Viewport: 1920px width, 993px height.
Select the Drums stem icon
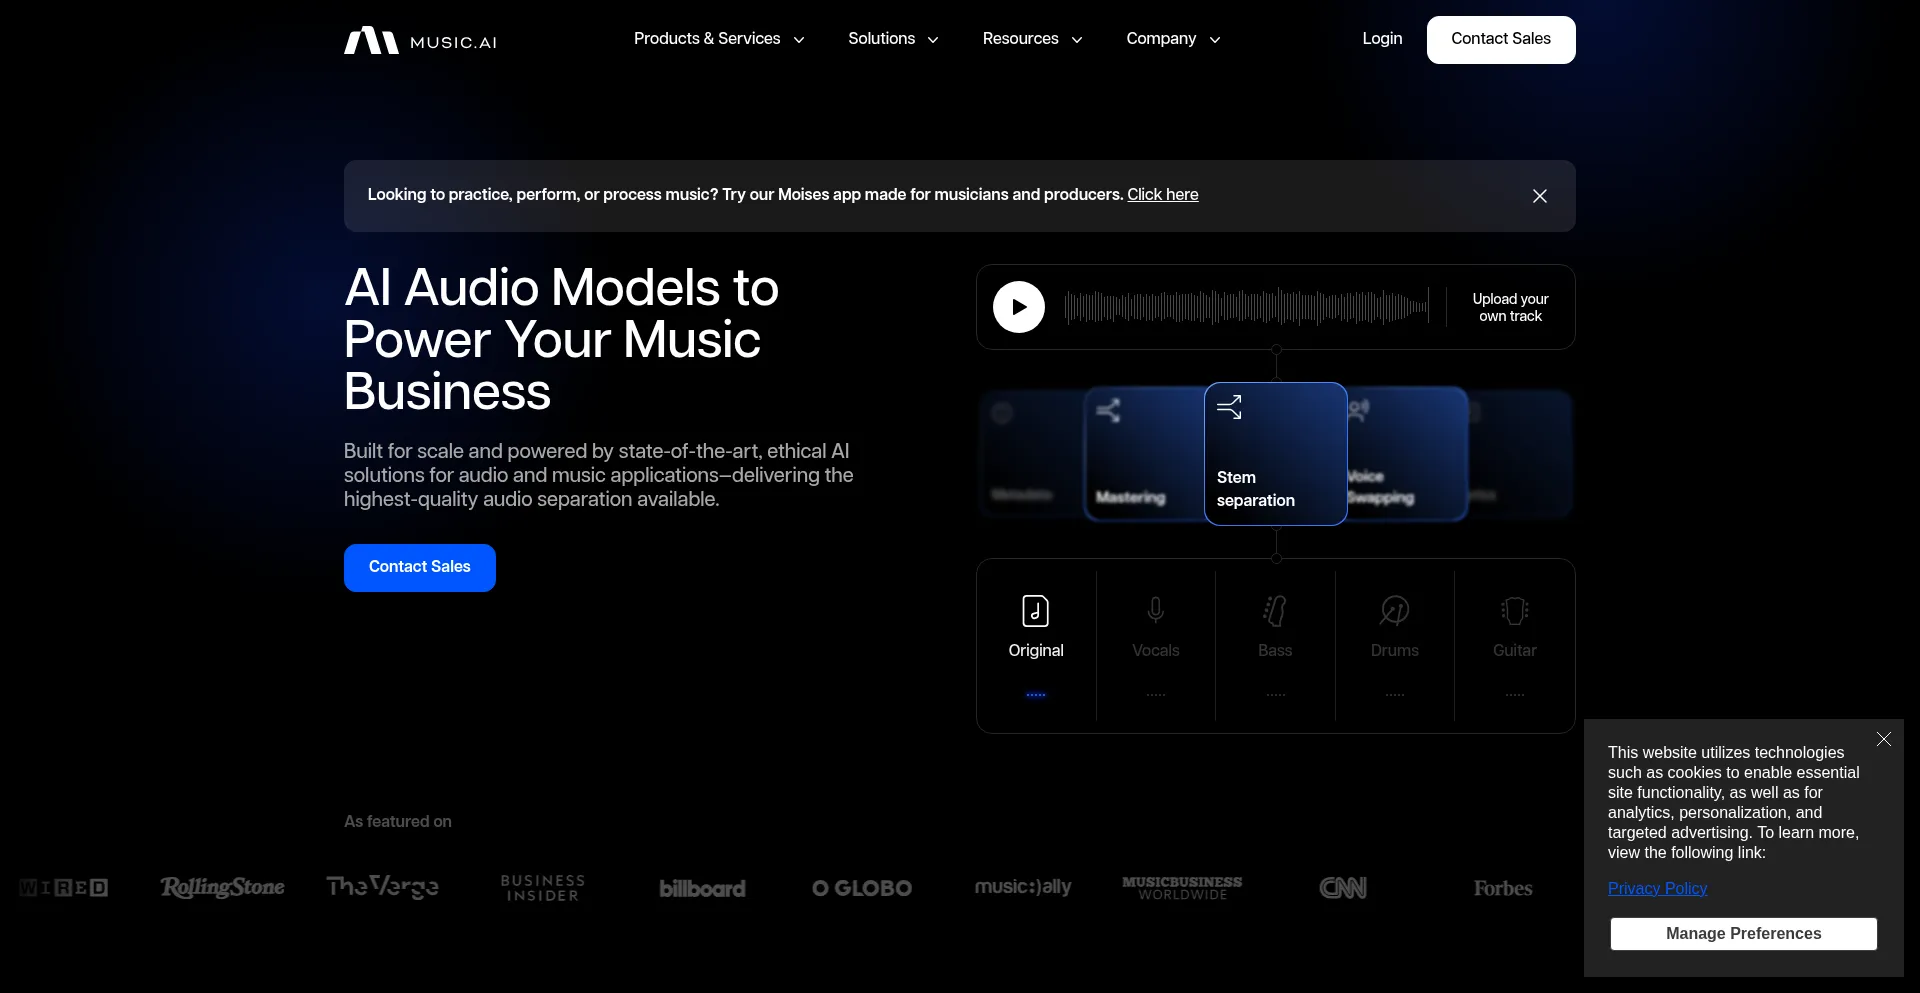(1394, 611)
